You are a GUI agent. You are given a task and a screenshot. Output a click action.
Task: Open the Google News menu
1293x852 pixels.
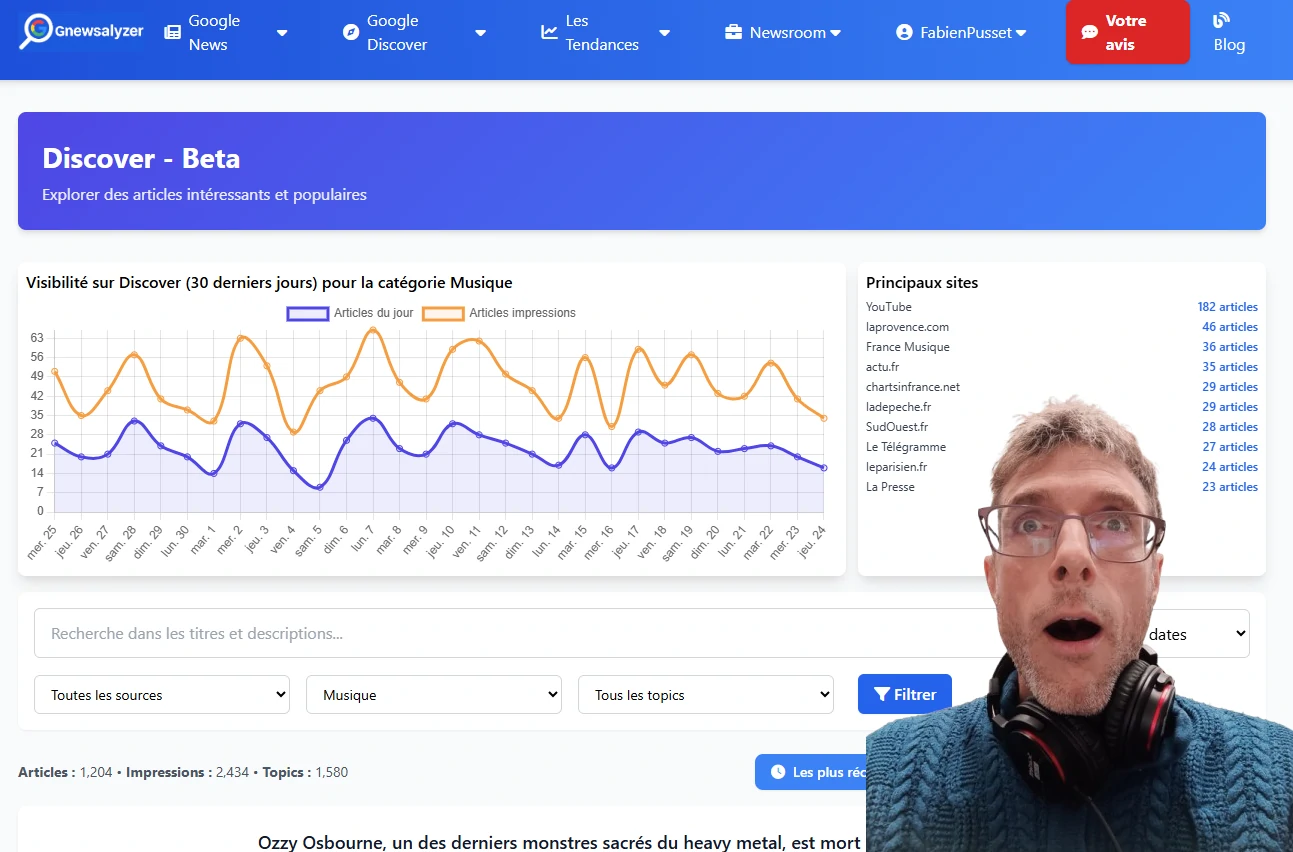[226, 32]
